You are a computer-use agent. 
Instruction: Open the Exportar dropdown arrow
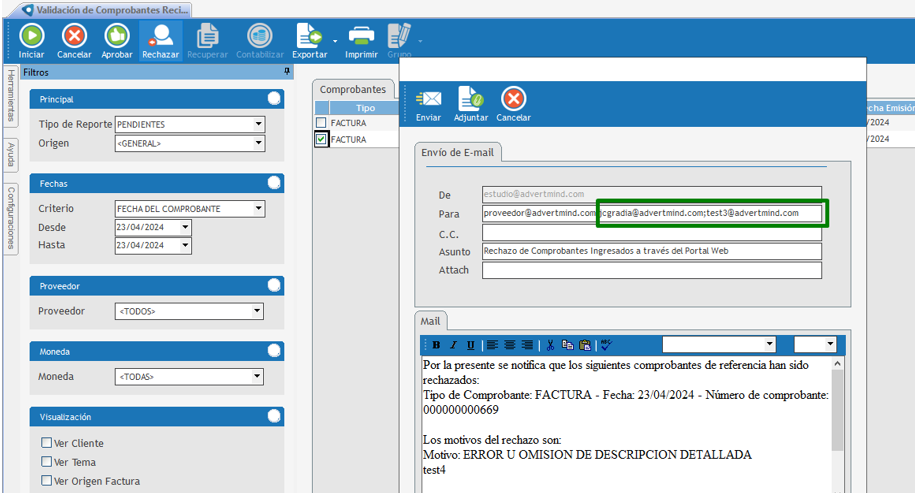(x=335, y=41)
